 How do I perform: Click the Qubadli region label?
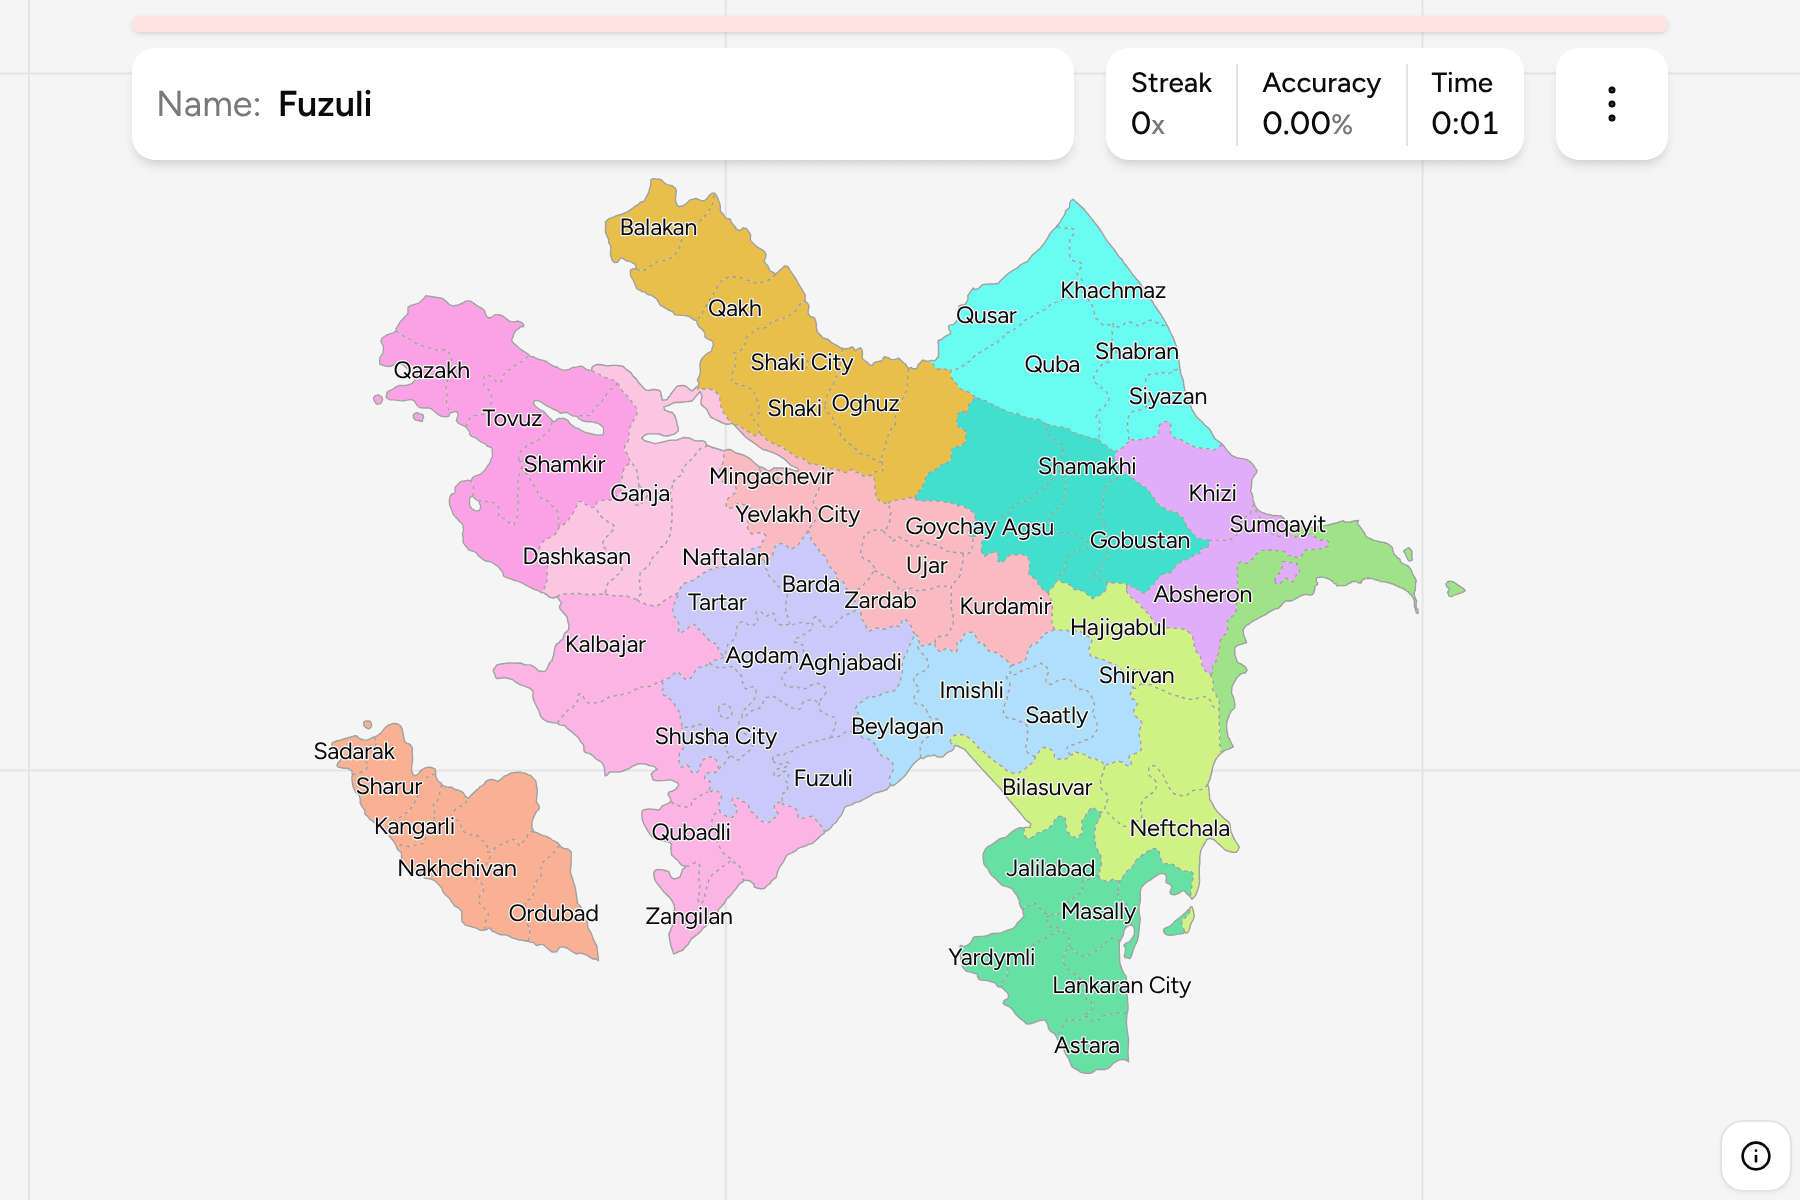click(x=690, y=833)
